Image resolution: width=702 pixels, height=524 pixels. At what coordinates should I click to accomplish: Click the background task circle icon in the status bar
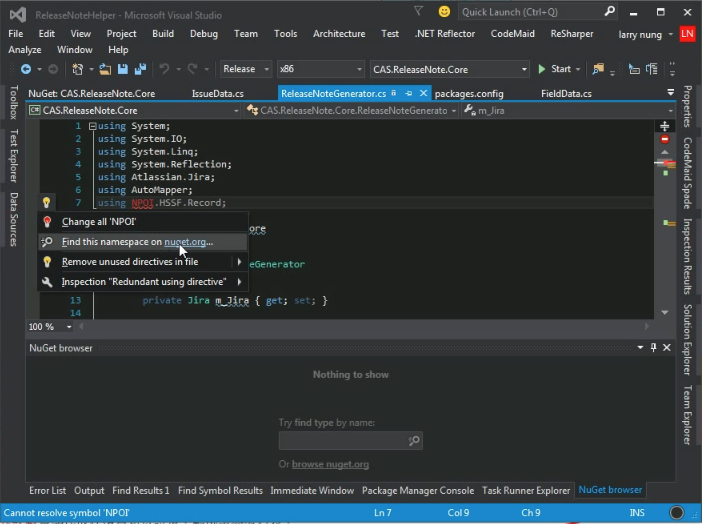[676, 512]
